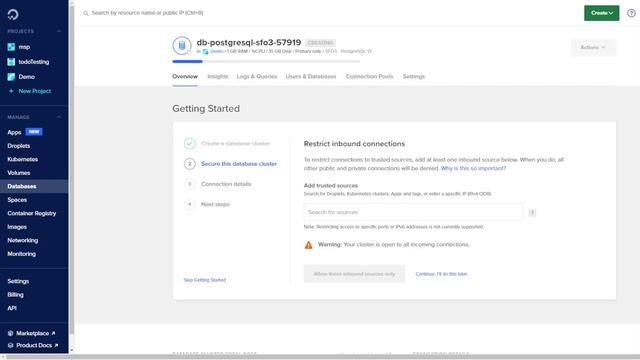640x360 pixels.
Task: Open the Logs & Queries tab
Action: (x=257, y=76)
